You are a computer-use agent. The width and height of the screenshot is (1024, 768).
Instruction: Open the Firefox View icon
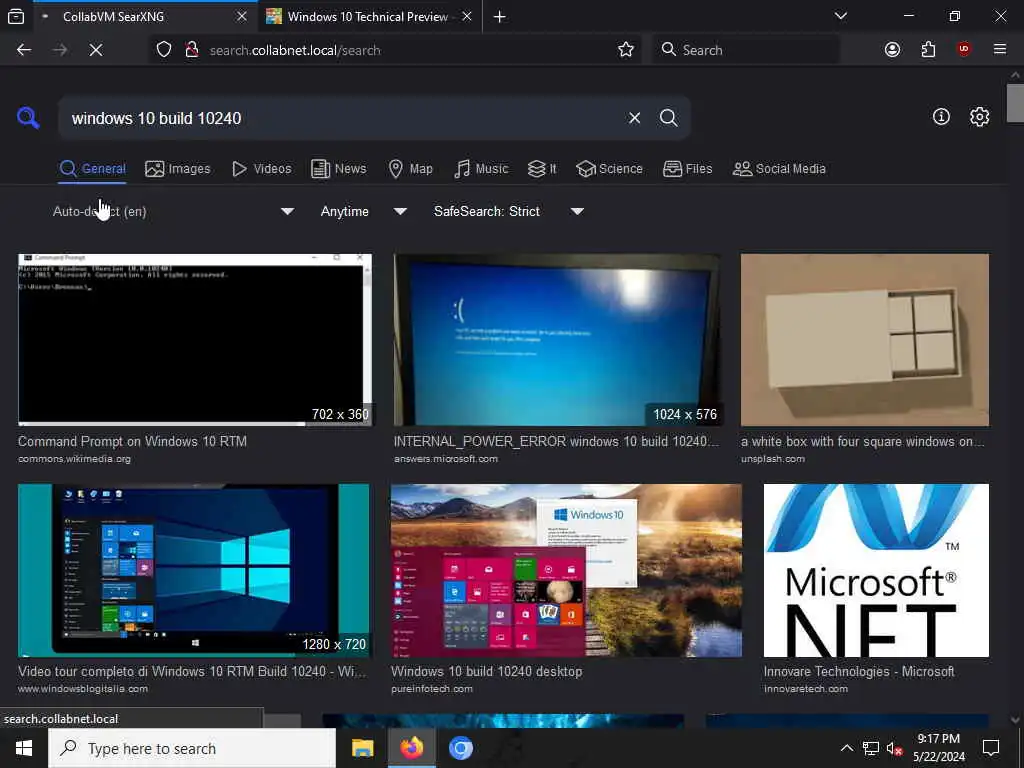click(x=16, y=16)
